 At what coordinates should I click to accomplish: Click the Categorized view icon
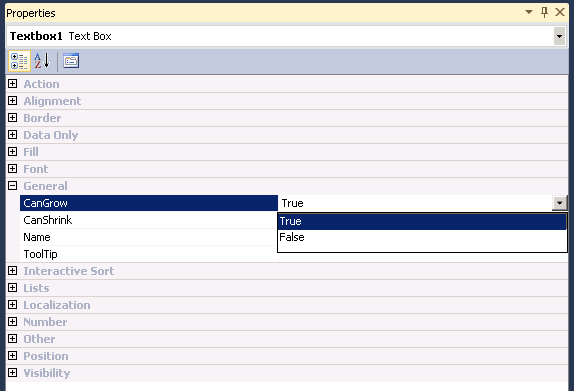(19, 61)
